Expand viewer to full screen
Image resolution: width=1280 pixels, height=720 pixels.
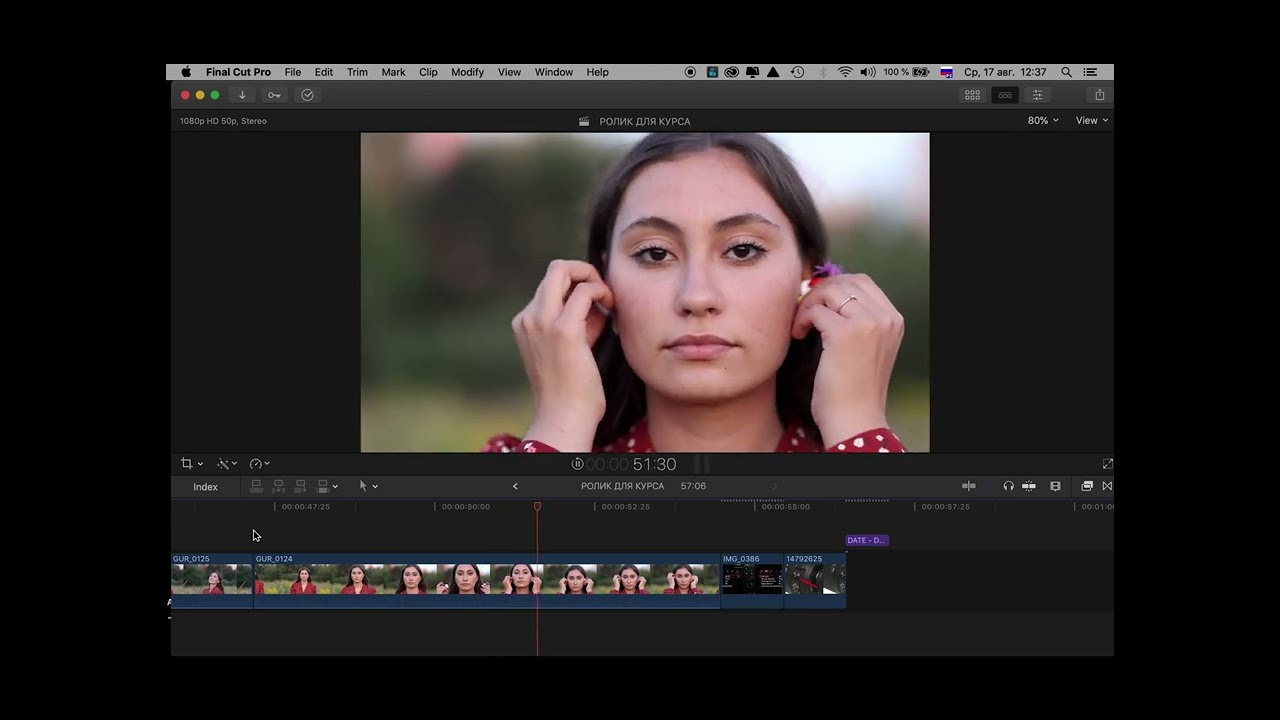click(1107, 464)
